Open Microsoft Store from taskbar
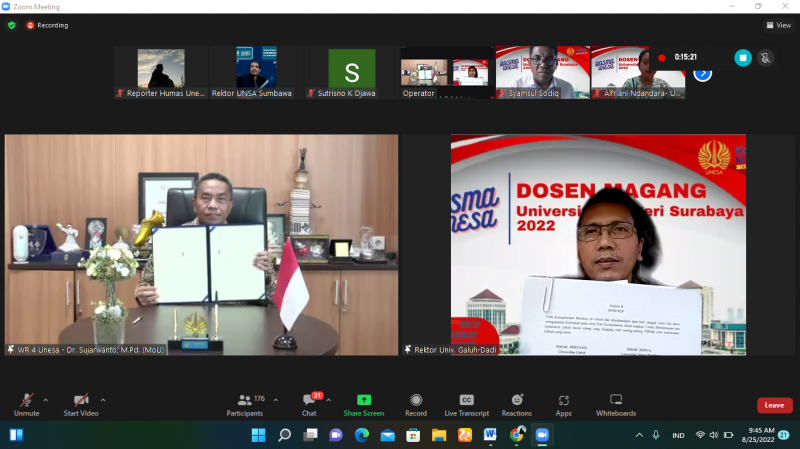This screenshot has height=449, width=800. coord(413,435)
